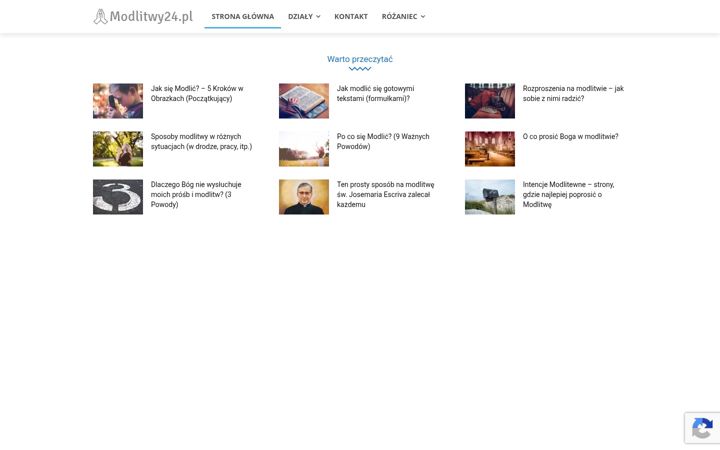The width and height of the screenshot is (720, 450).
Task: Expand the DZIAŁY dropdown chevron
Action: [318, 17]
